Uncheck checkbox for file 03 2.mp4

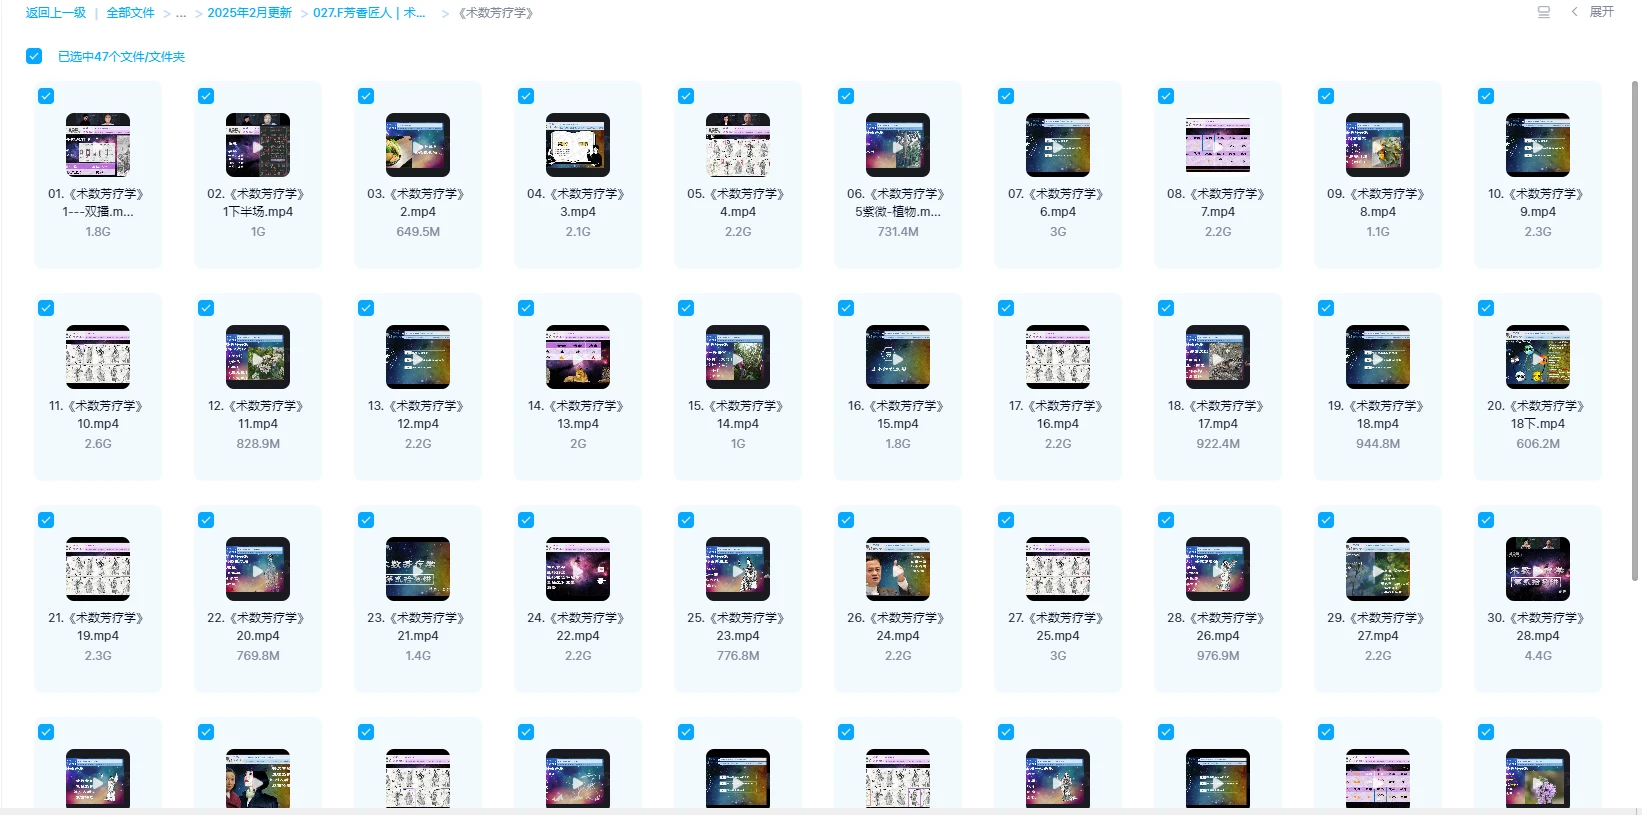pyautogui.click(x=366, y=96)
